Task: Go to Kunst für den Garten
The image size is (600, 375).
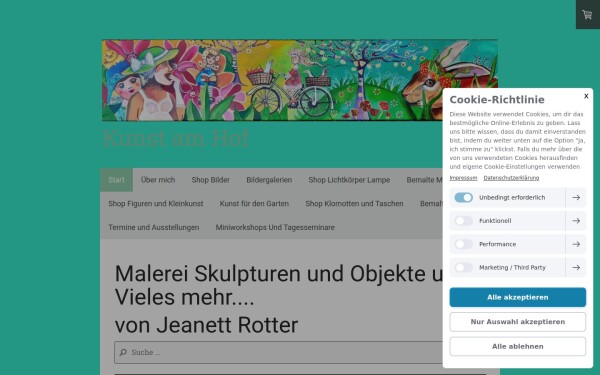Action: (254, 204)
